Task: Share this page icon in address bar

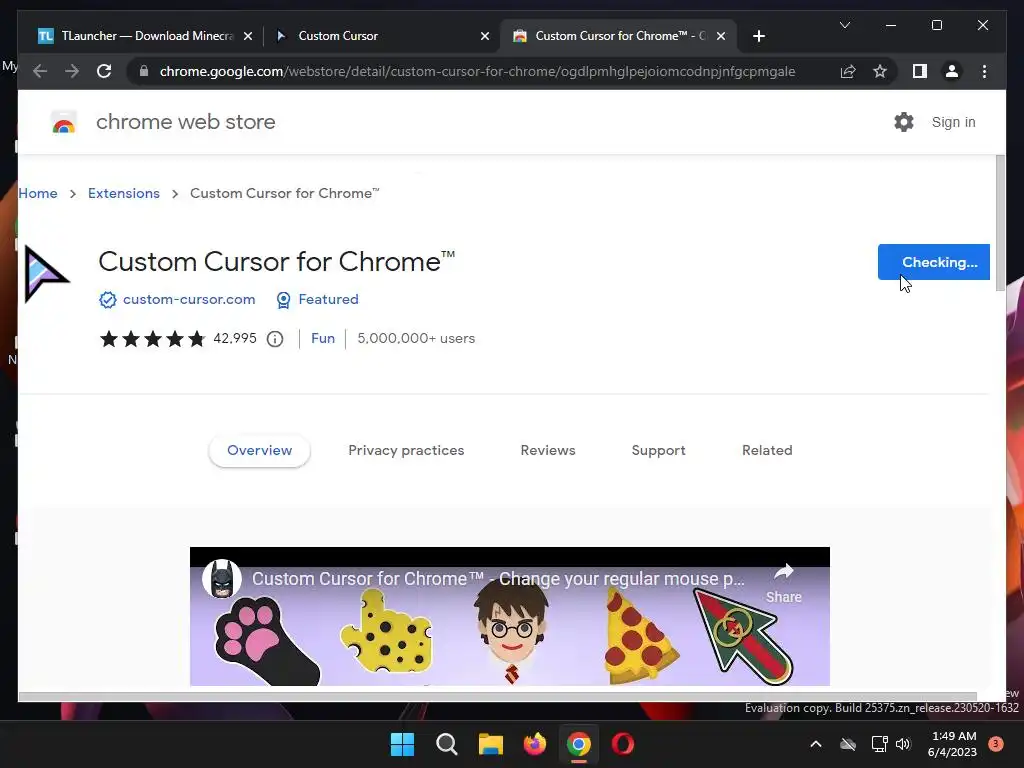Action: [x=848, y=71]
